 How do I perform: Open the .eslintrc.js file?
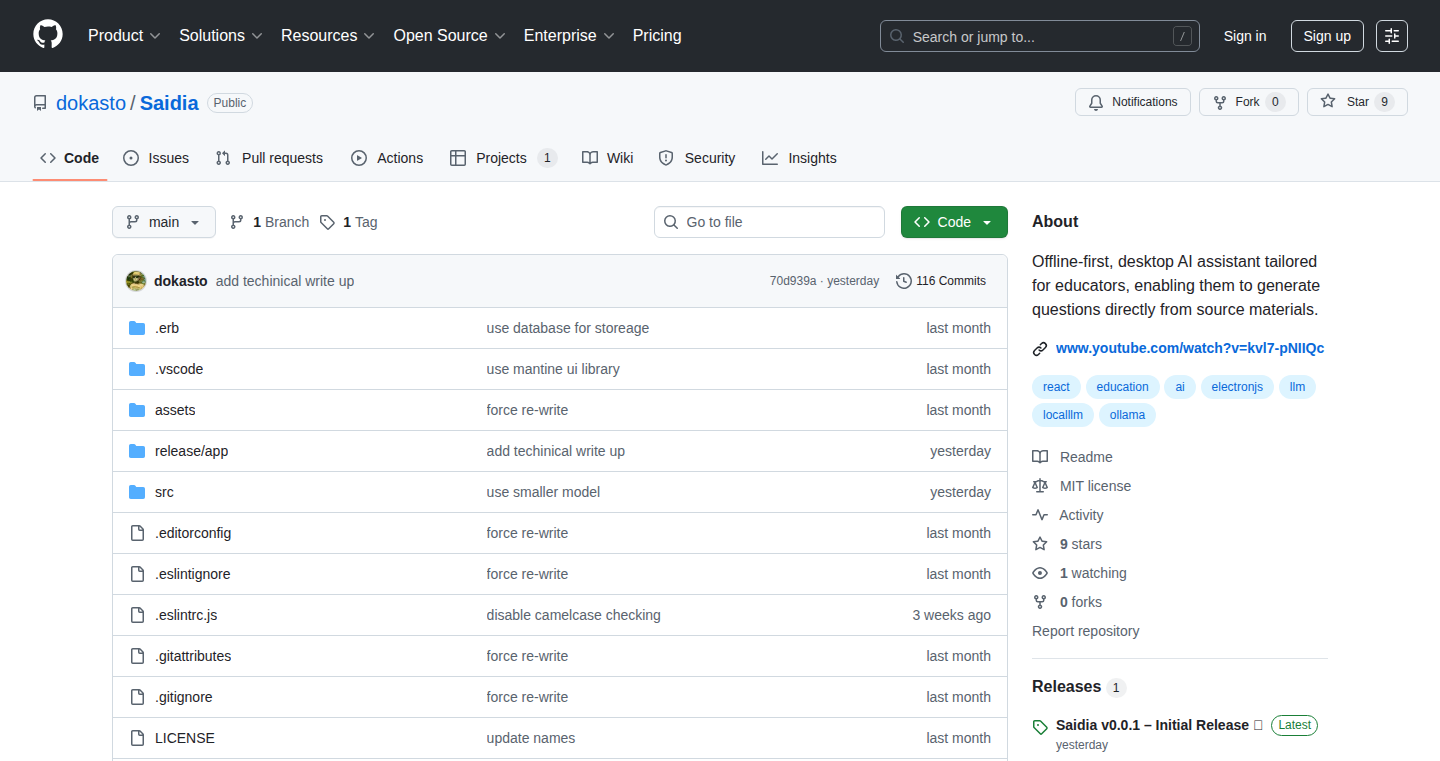click(186, 615)
